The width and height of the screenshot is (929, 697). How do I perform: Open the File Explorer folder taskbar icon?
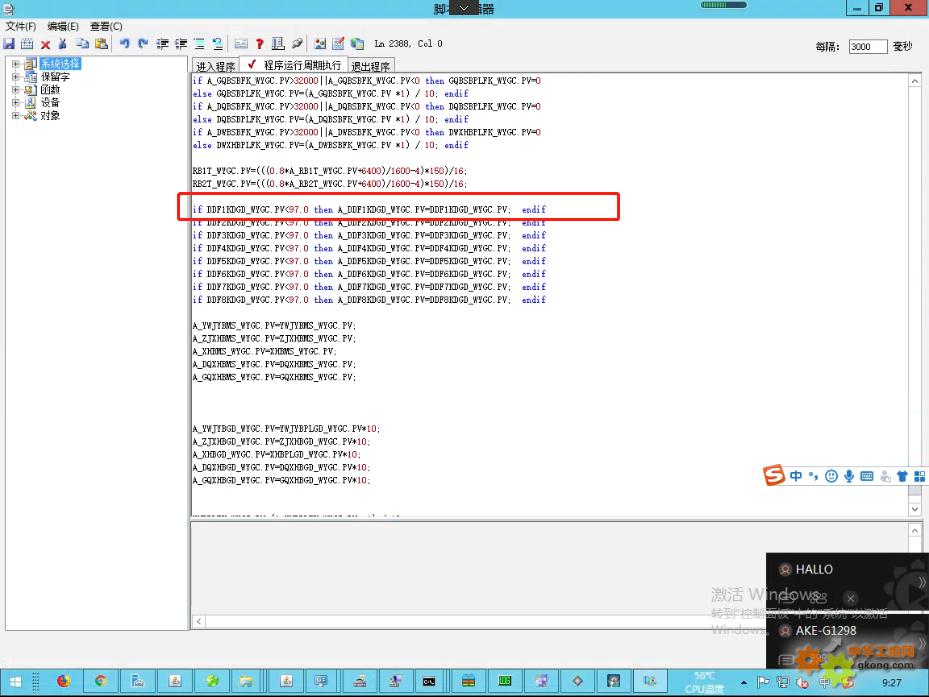[246, 682]
